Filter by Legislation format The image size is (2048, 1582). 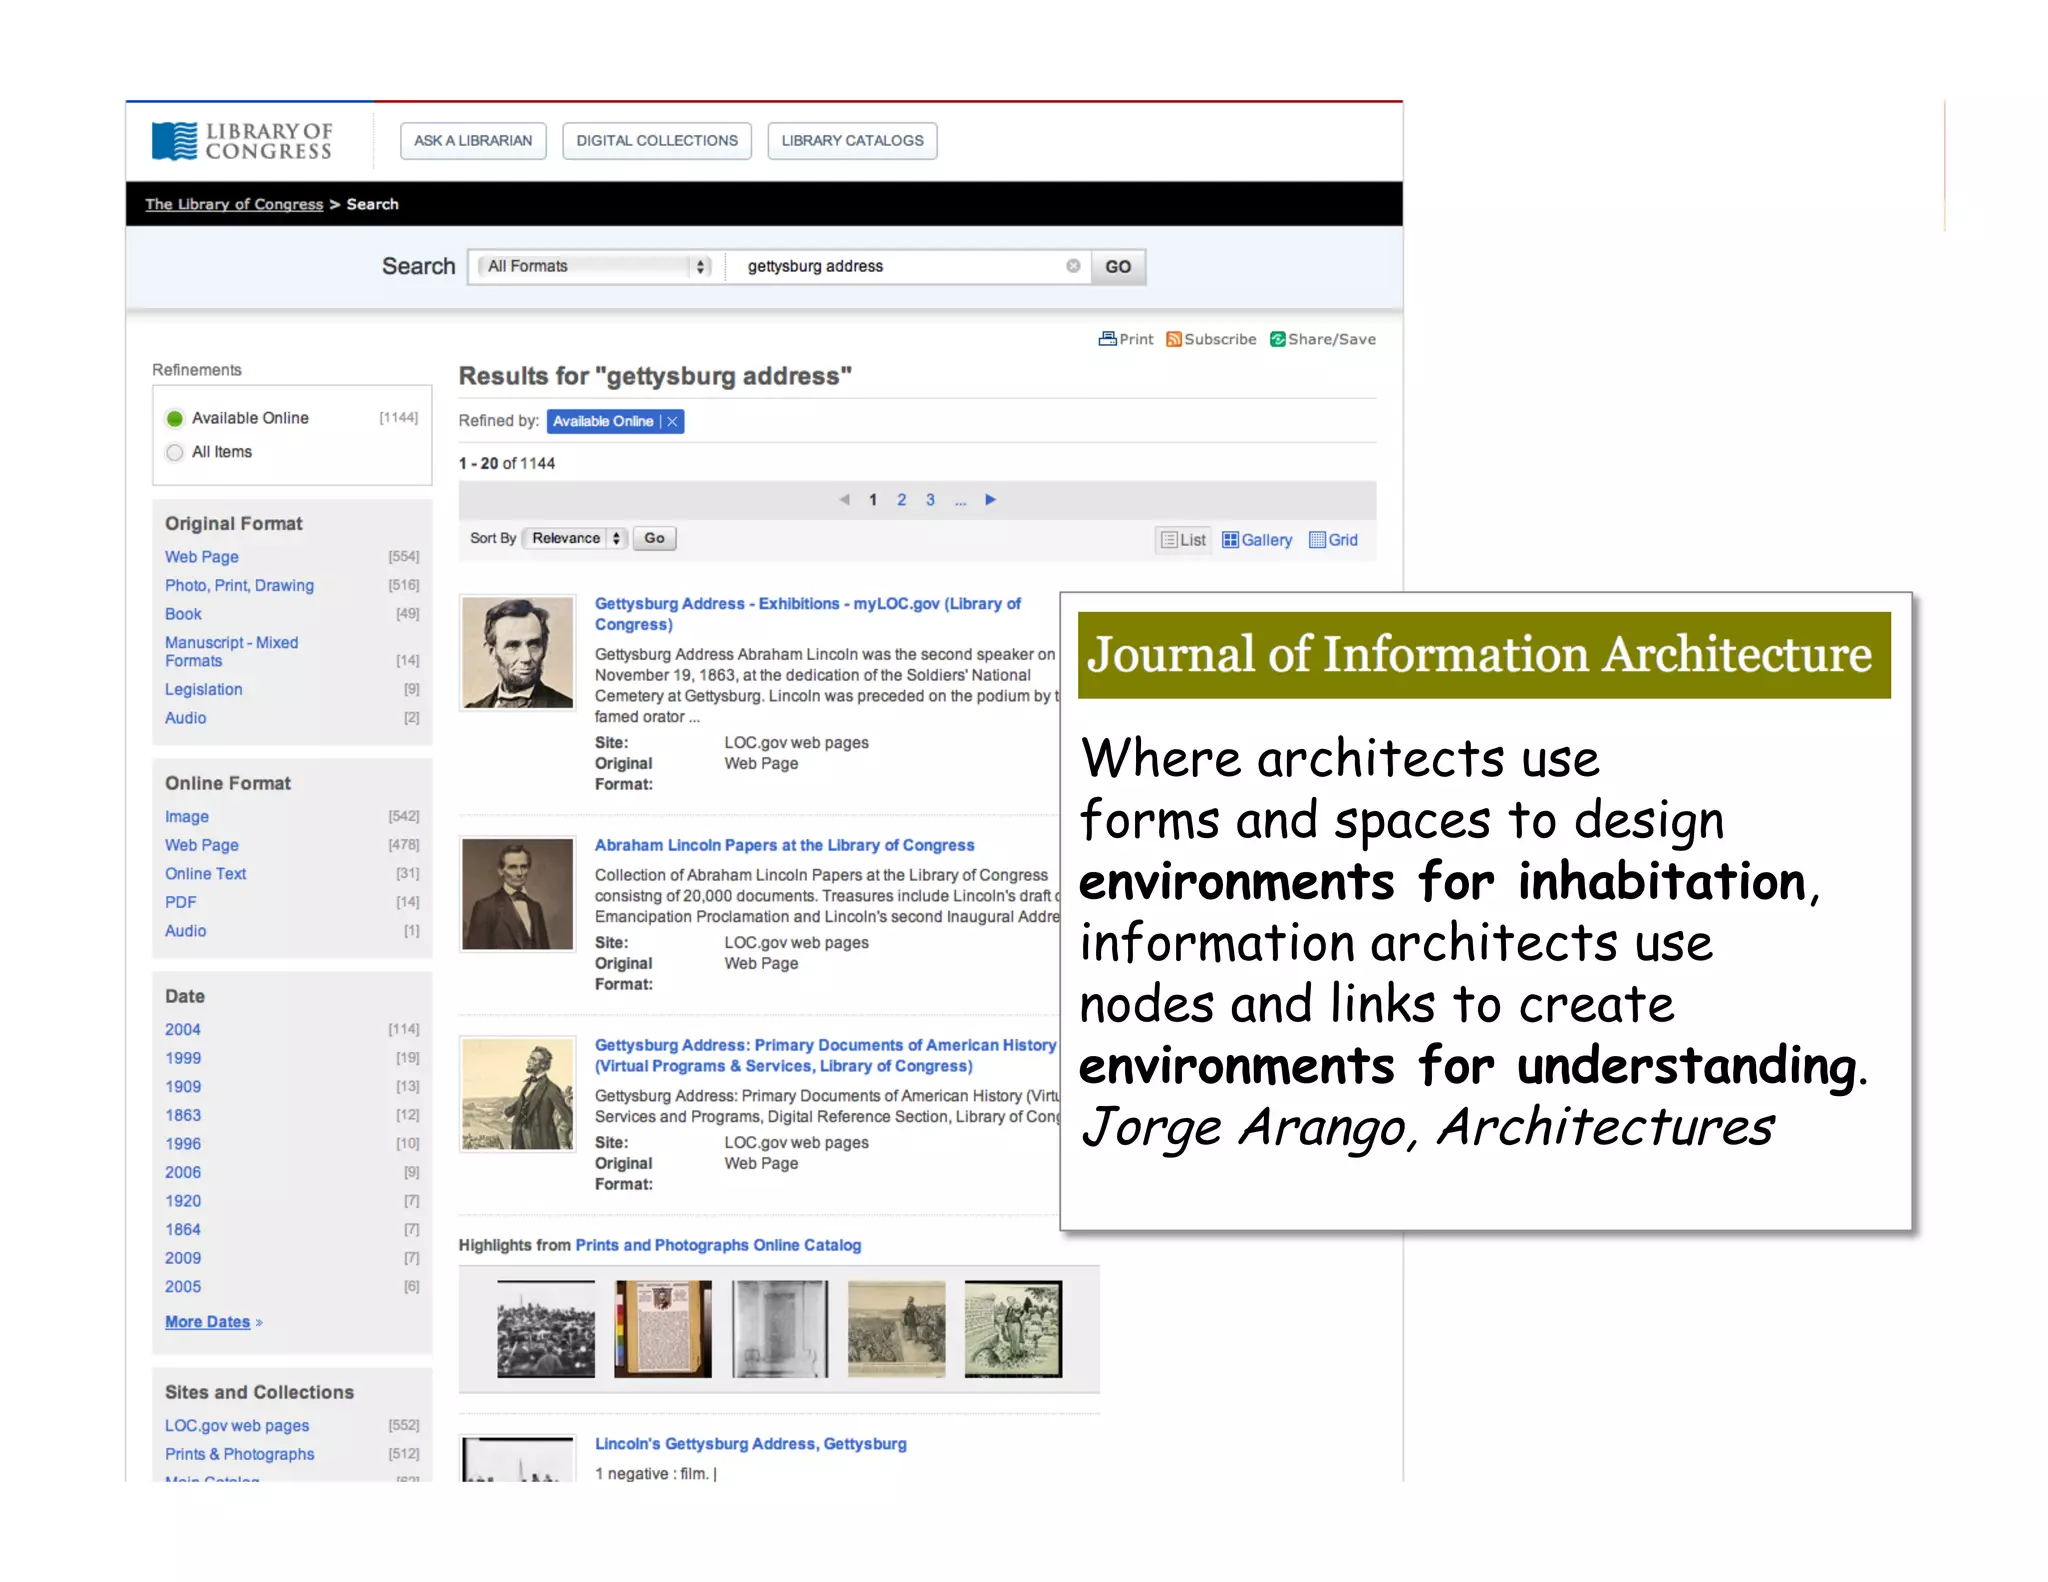point(203,690)
